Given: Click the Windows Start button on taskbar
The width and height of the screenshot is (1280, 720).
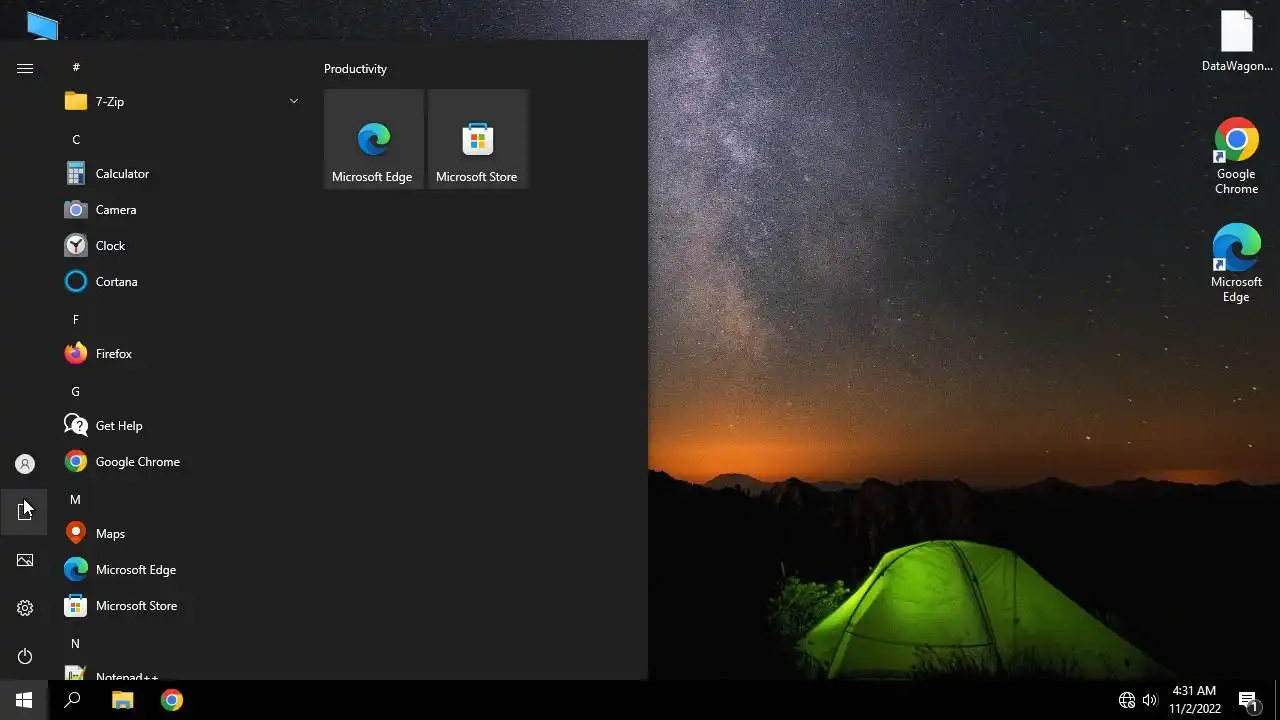Looking at the screenshot, I should [24, 700].
